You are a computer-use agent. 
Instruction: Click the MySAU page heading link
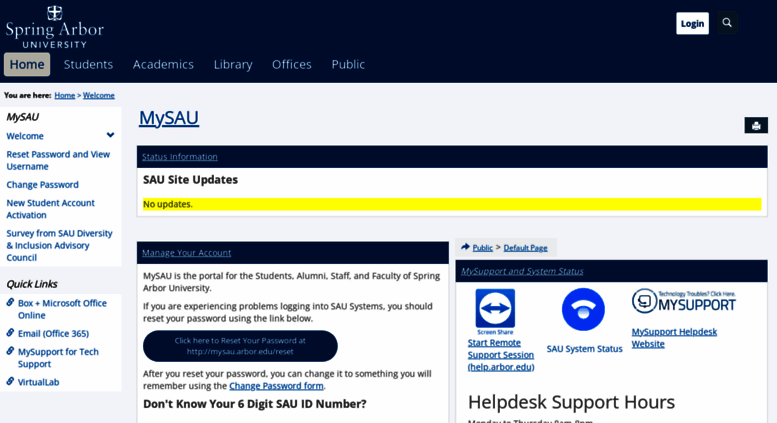(x=169, y=118)
